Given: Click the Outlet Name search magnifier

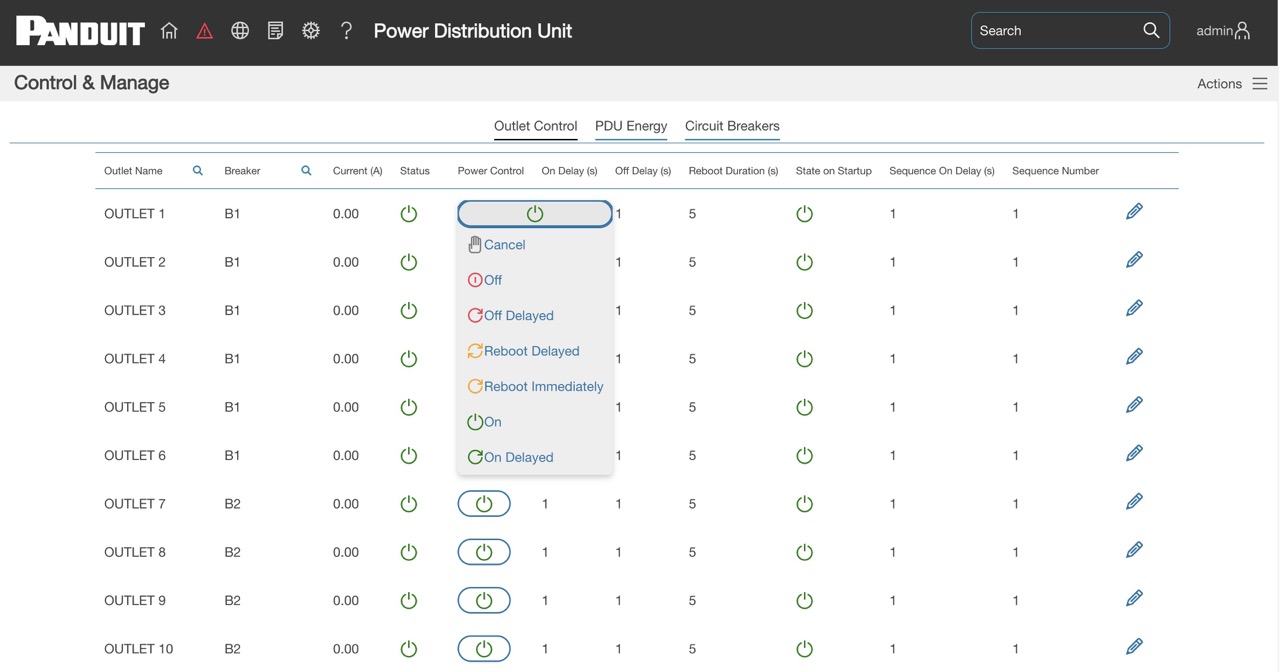Looking at the screenshot, I should (198, 171).
